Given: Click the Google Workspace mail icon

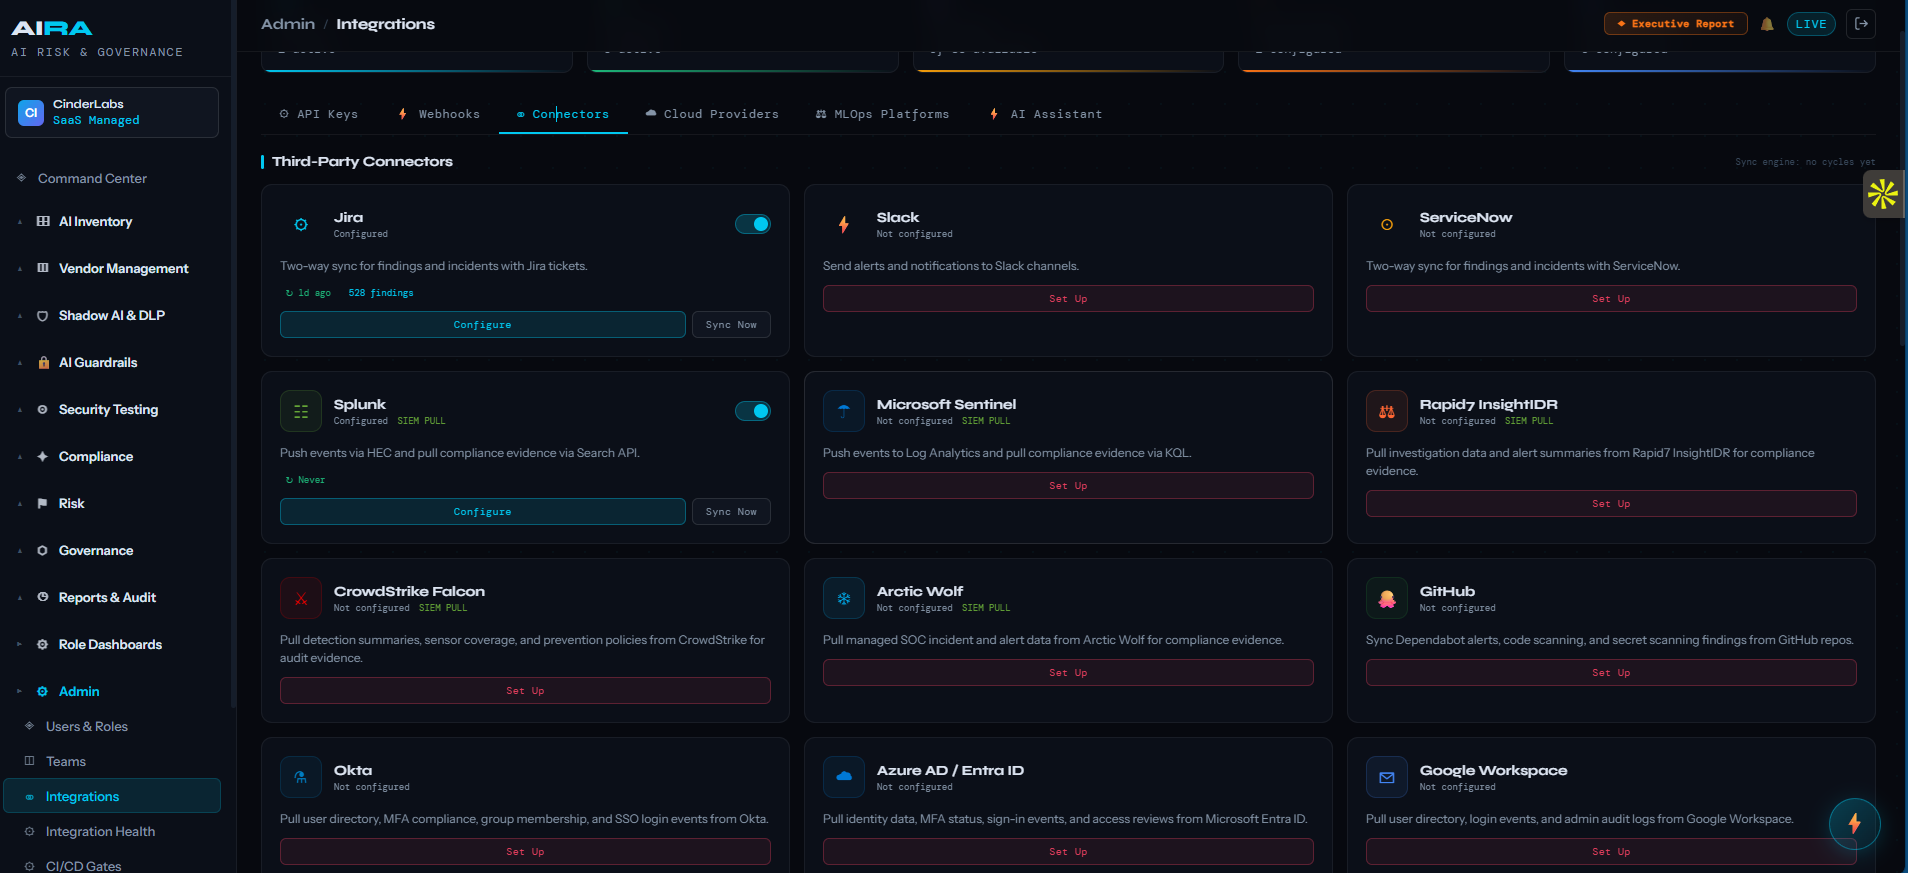Looking at the screenshot, I should coord(1387,777).
